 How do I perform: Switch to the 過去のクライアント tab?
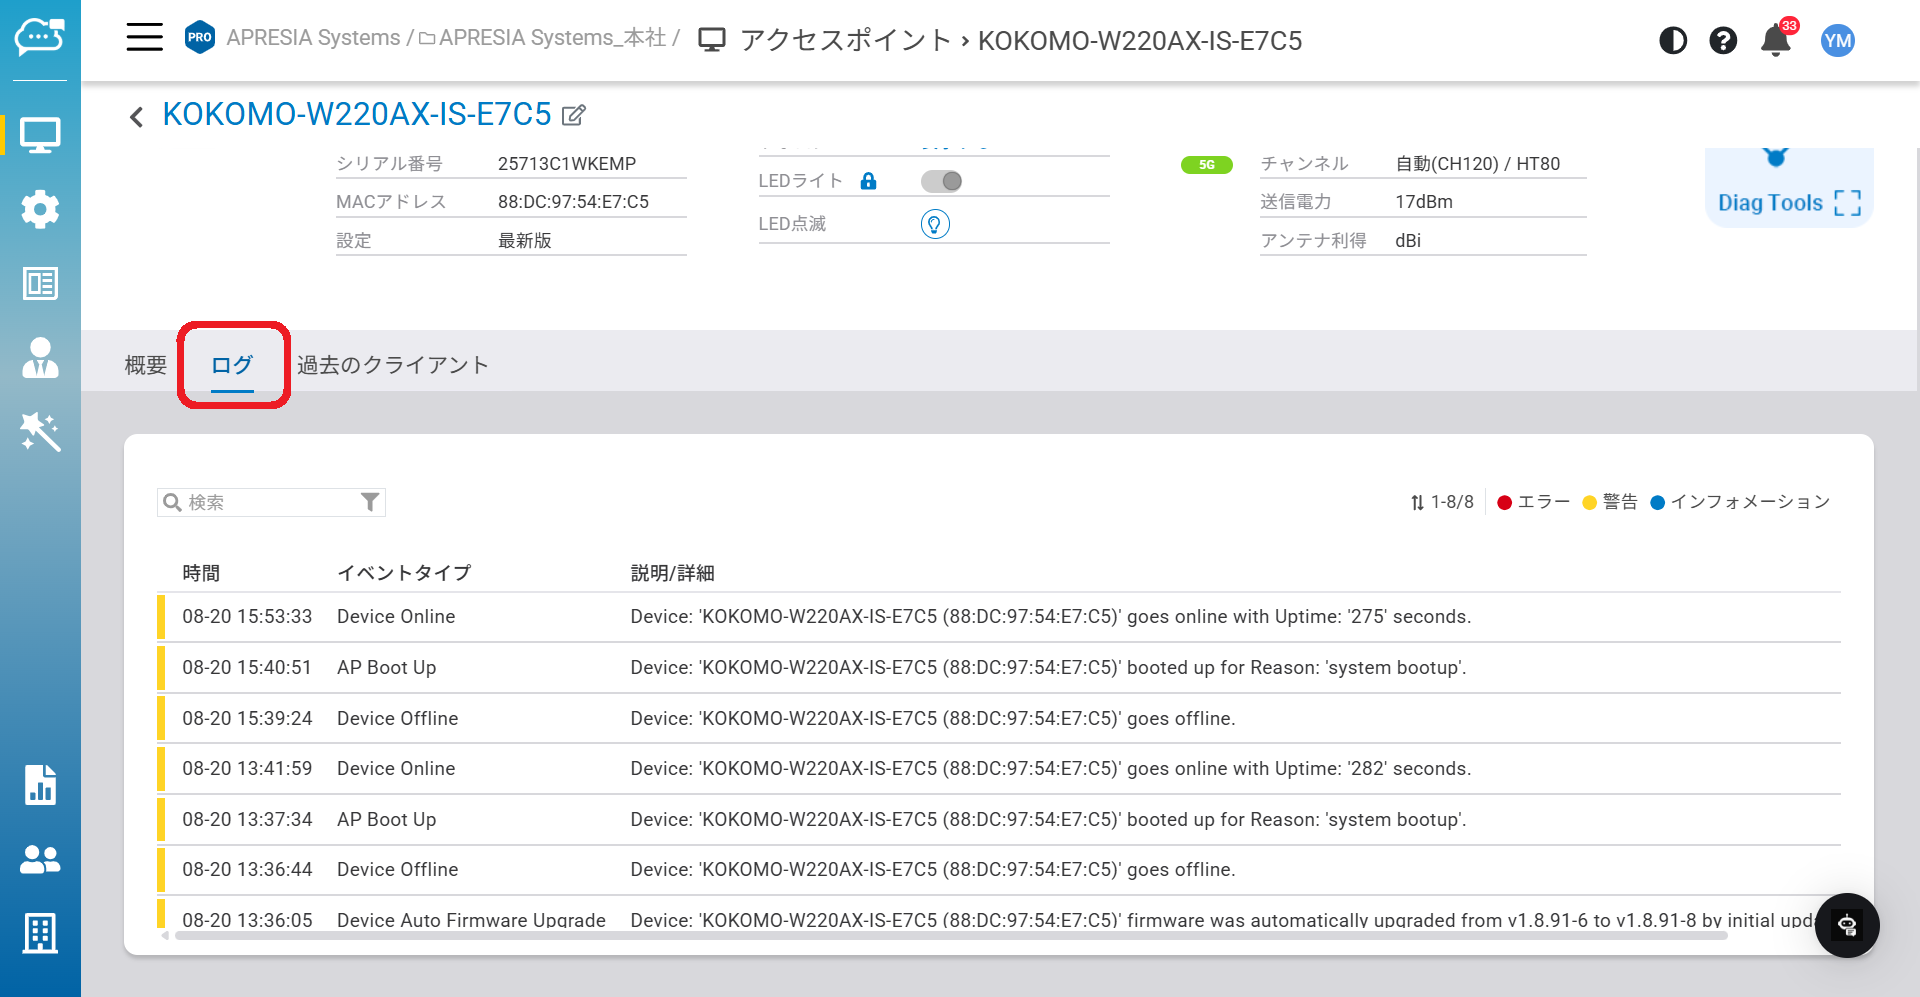pyautogui.click(x=392, y=365)
